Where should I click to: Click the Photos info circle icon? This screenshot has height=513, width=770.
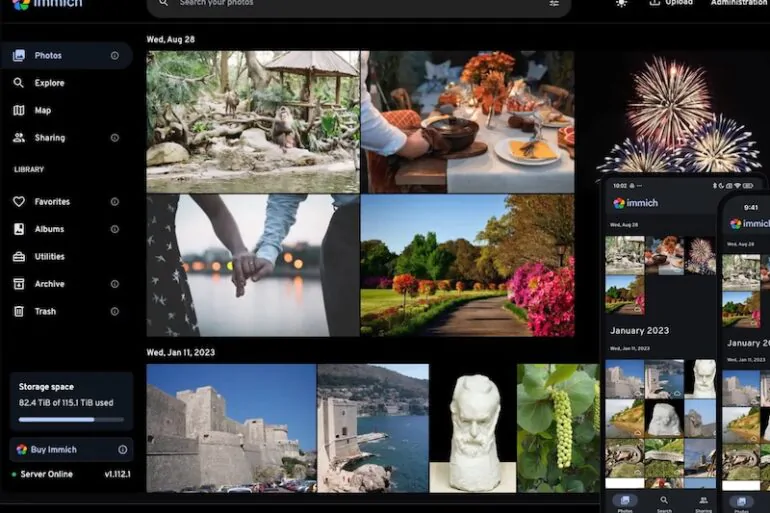pyautogui.click(x=114, y=55)
